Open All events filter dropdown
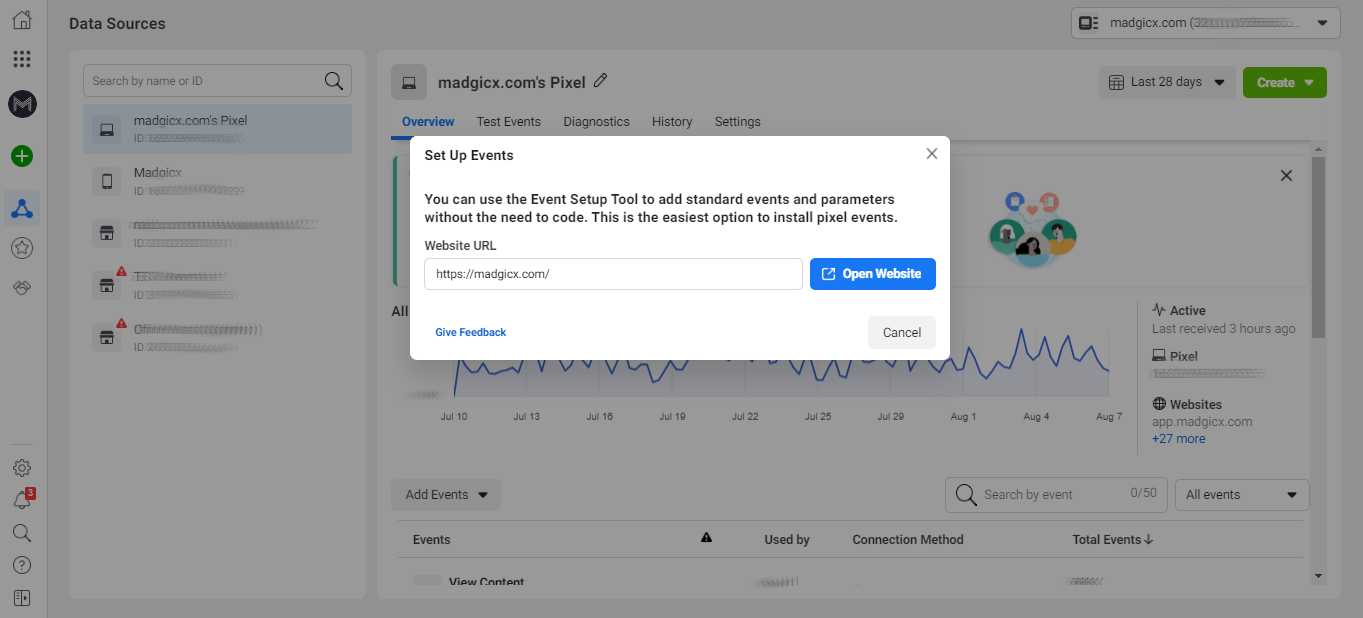 [1242, 495]
